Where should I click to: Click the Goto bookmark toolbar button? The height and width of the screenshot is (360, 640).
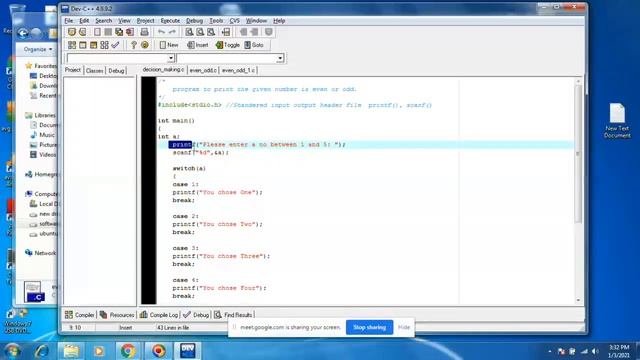pos(254,45)
